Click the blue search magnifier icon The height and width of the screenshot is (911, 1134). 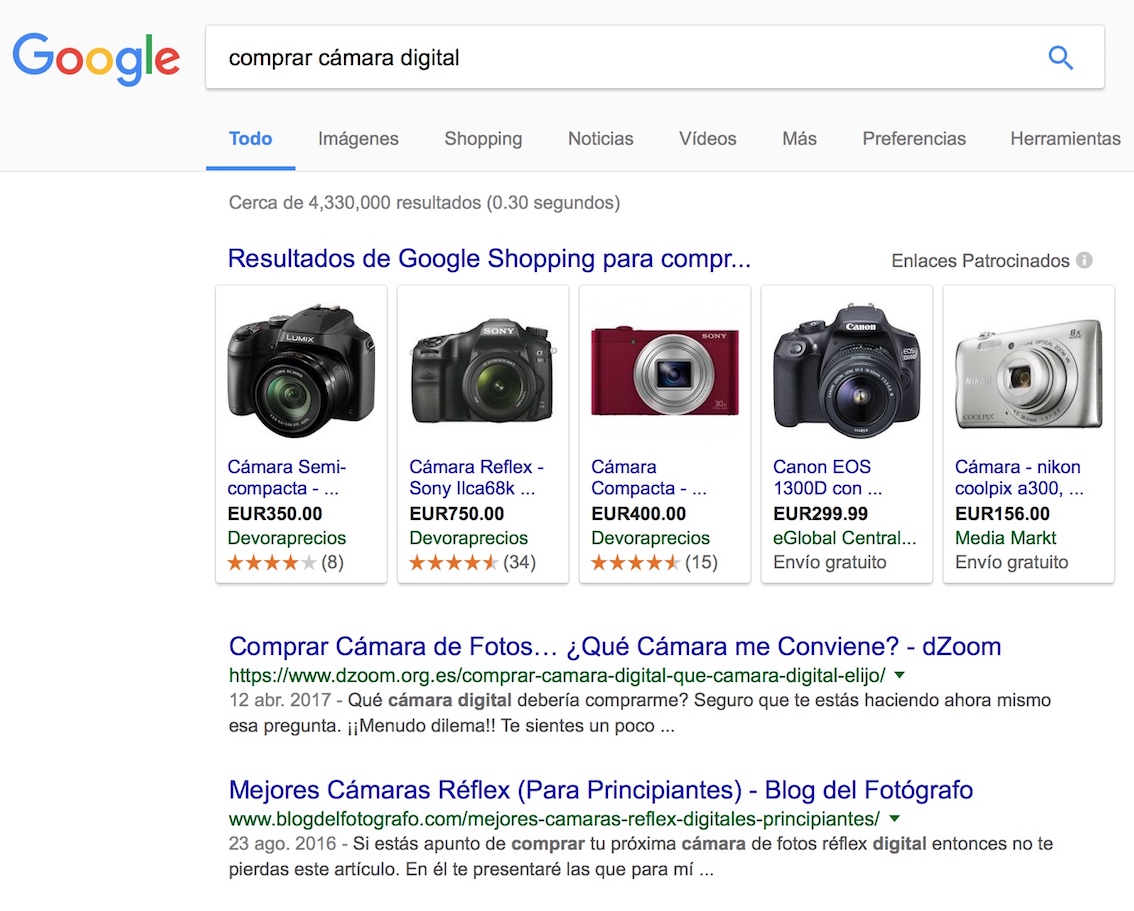point(1060,58)
